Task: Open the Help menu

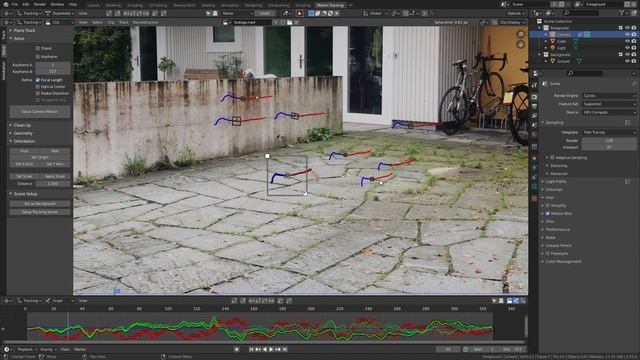Action: 73,4
